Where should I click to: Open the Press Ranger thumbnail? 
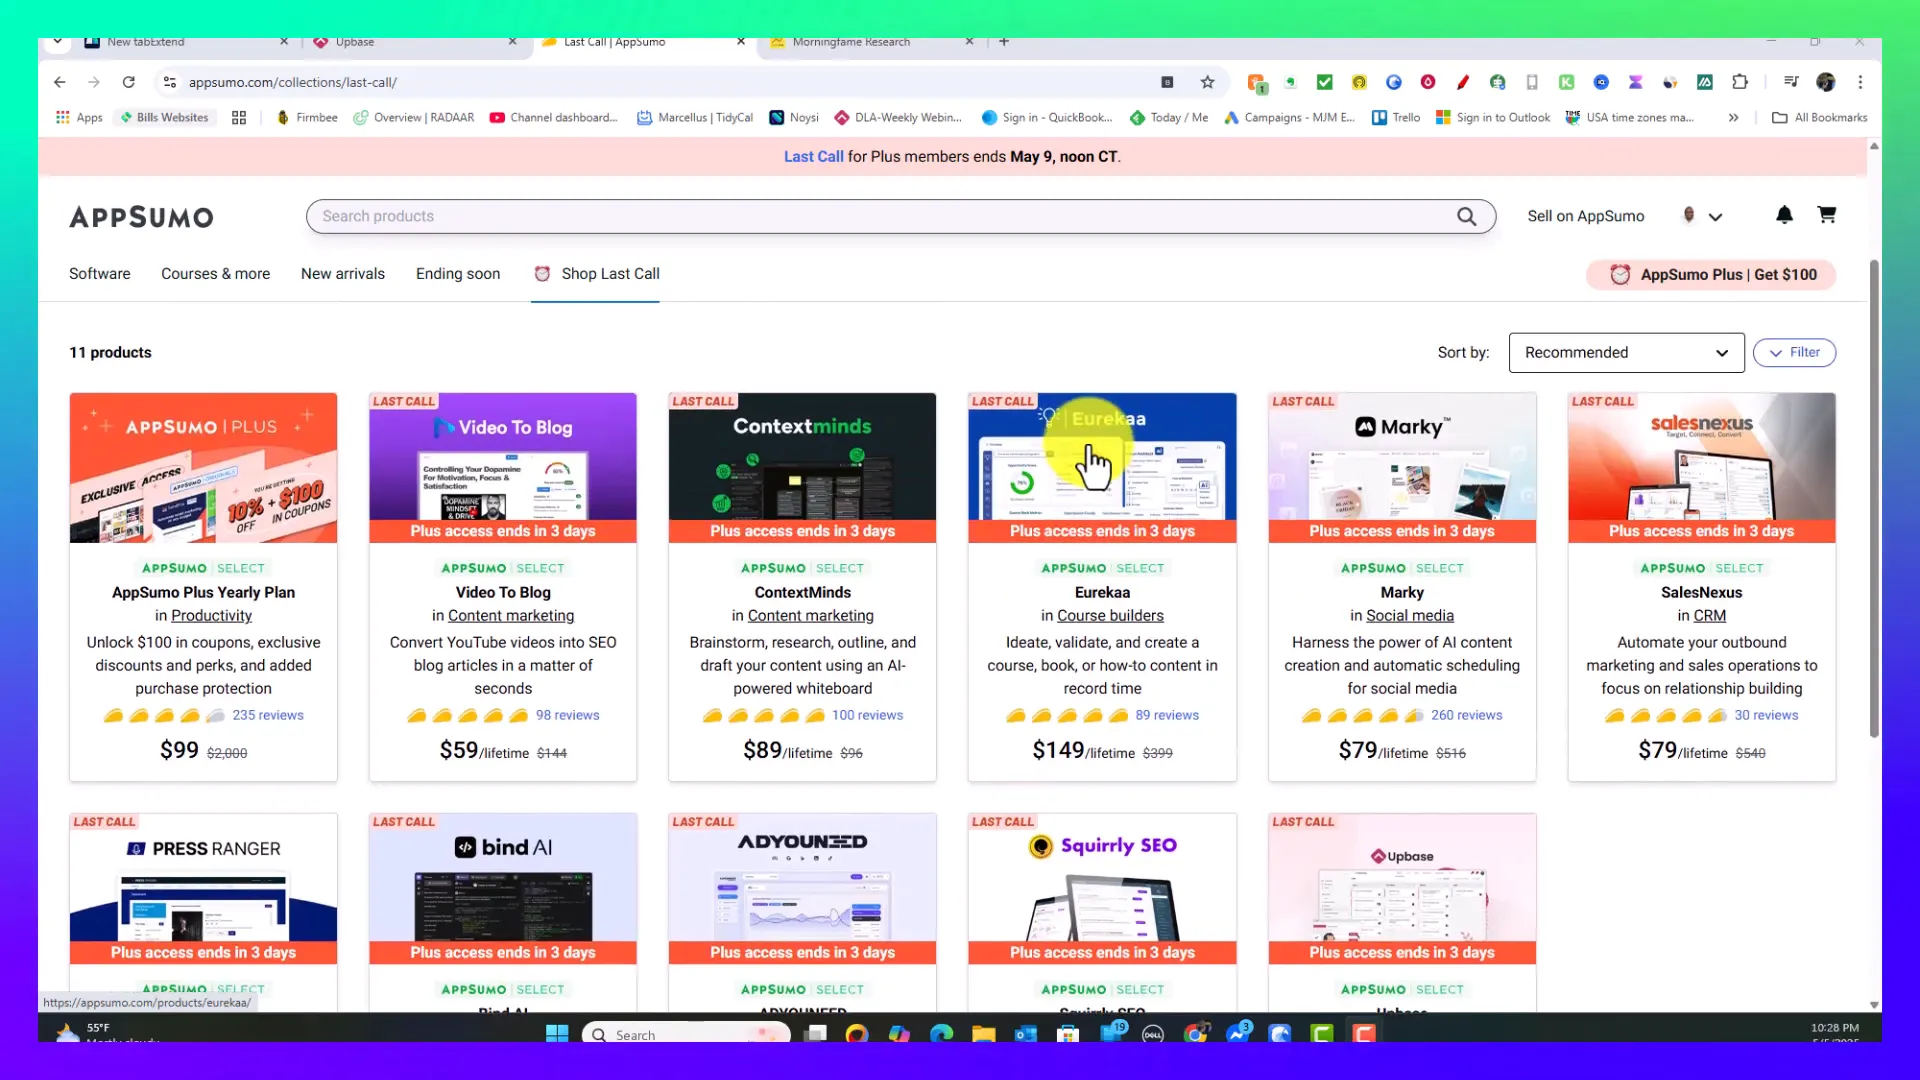[x=203, y=888]
